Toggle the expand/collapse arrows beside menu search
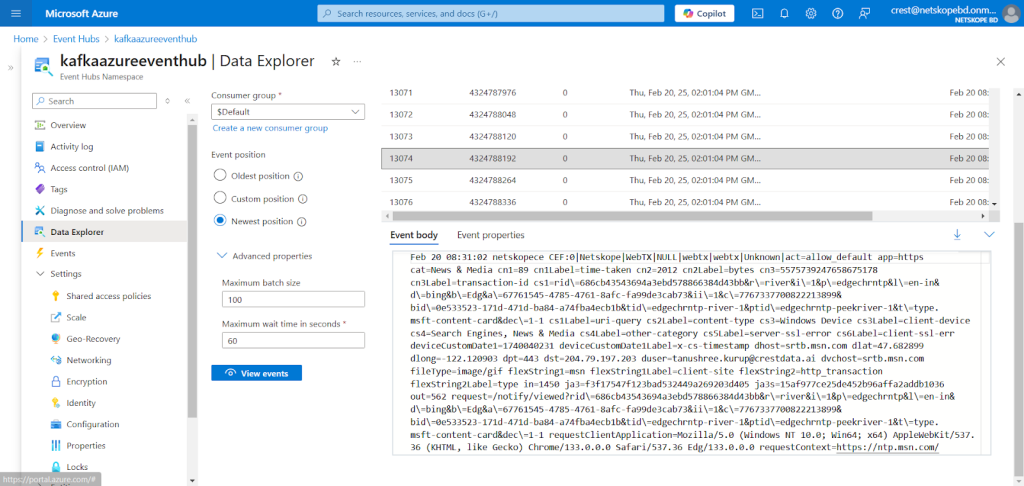Screen dimensions: 1024x486 [167, 101]
